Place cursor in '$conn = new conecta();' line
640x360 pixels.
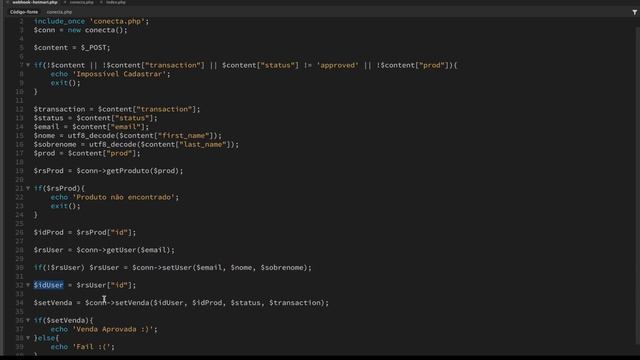80,30
